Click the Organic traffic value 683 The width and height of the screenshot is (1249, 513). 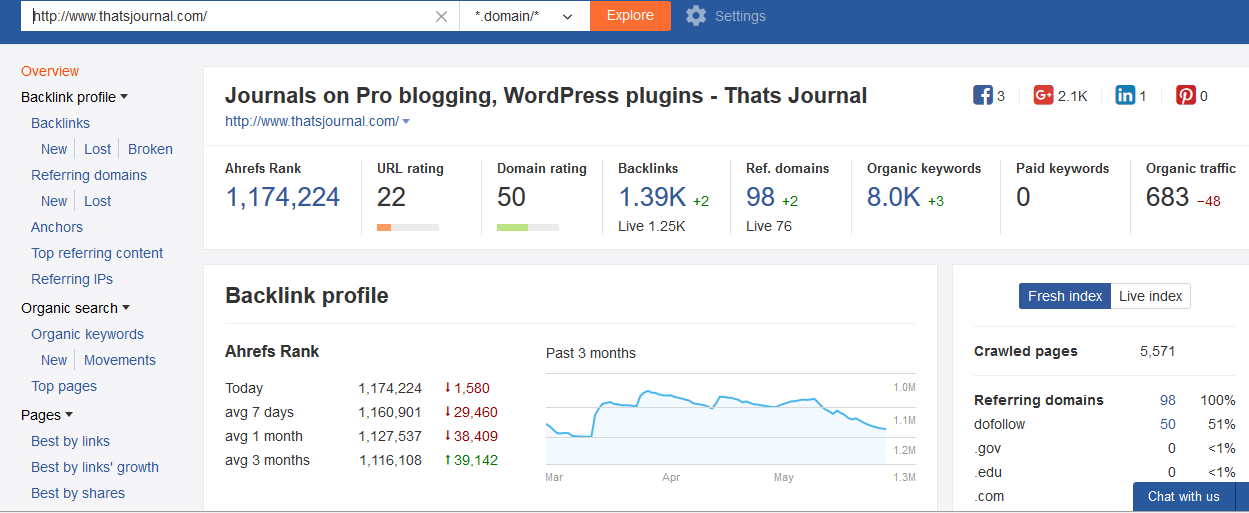tap(1168, 197)
